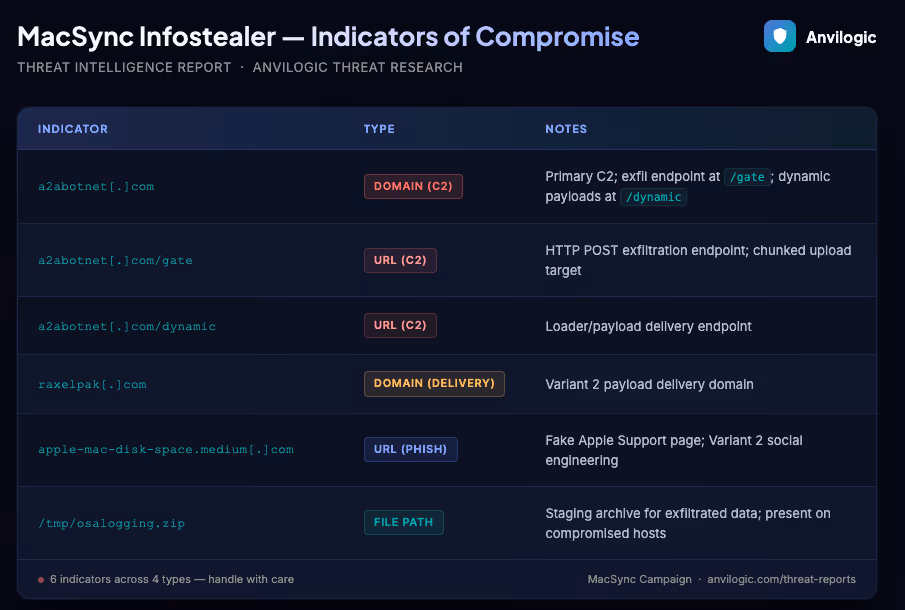Select the /tmp/osalogging.zip file path
The height and width of the screenshot is (610, 905).
click(x=111, y=523)
